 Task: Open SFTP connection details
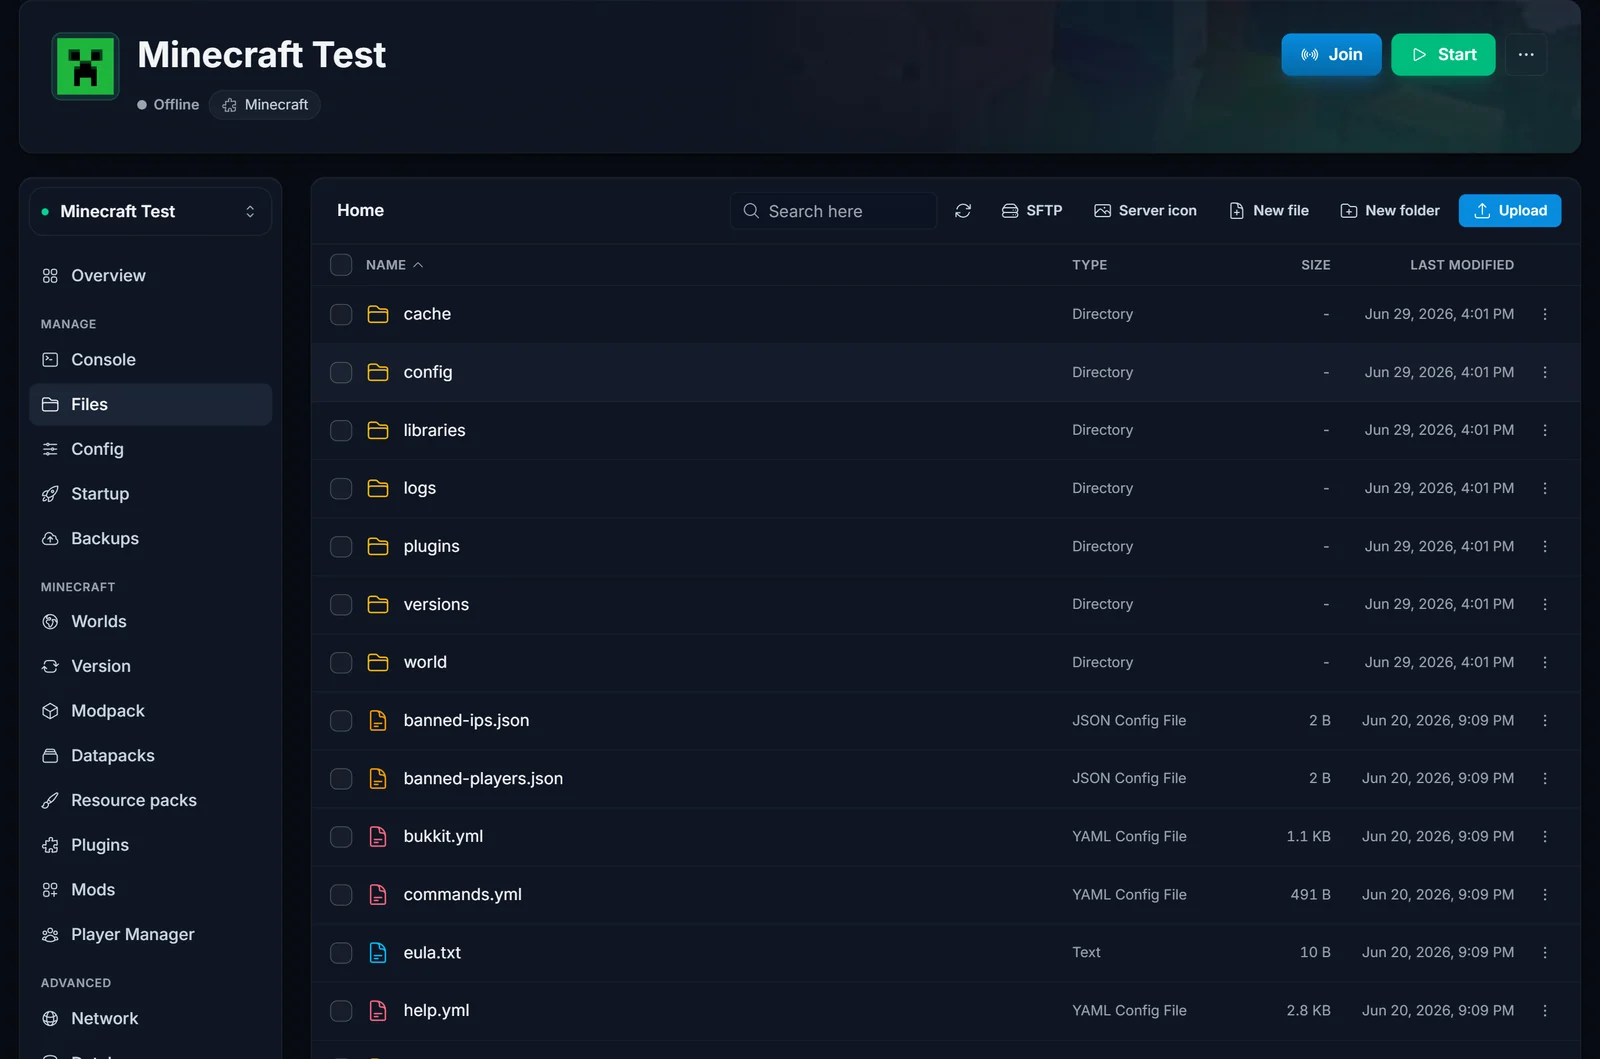click(1032, 211)
